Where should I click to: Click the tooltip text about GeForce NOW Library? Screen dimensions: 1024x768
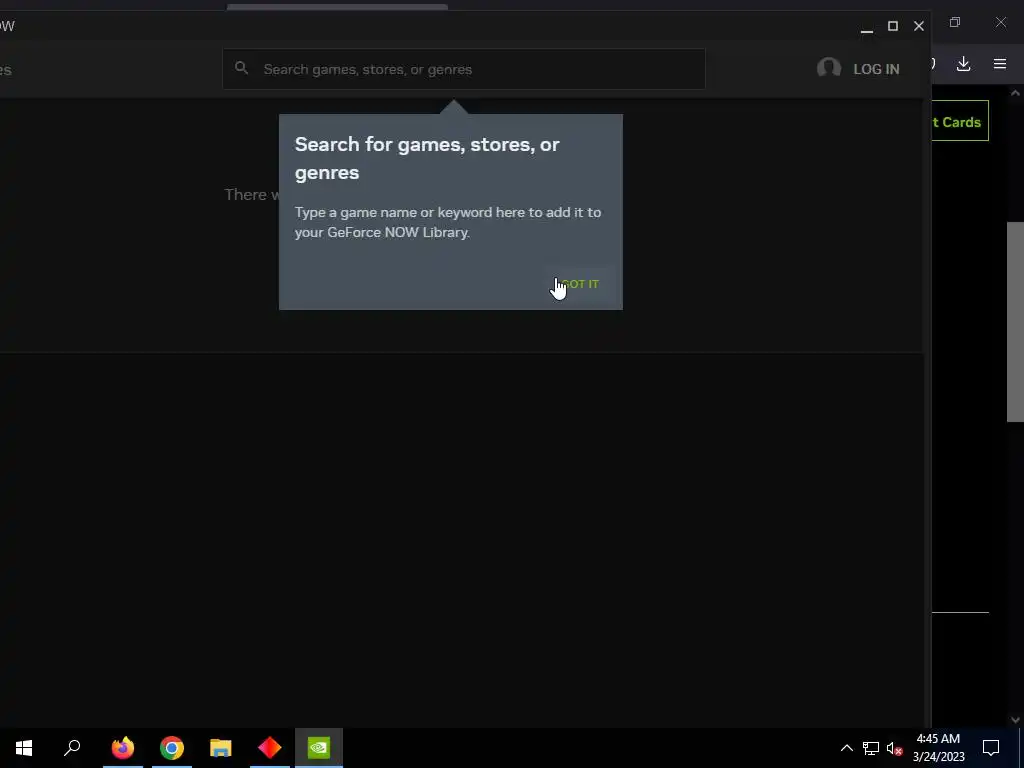[x=448, y=222]
